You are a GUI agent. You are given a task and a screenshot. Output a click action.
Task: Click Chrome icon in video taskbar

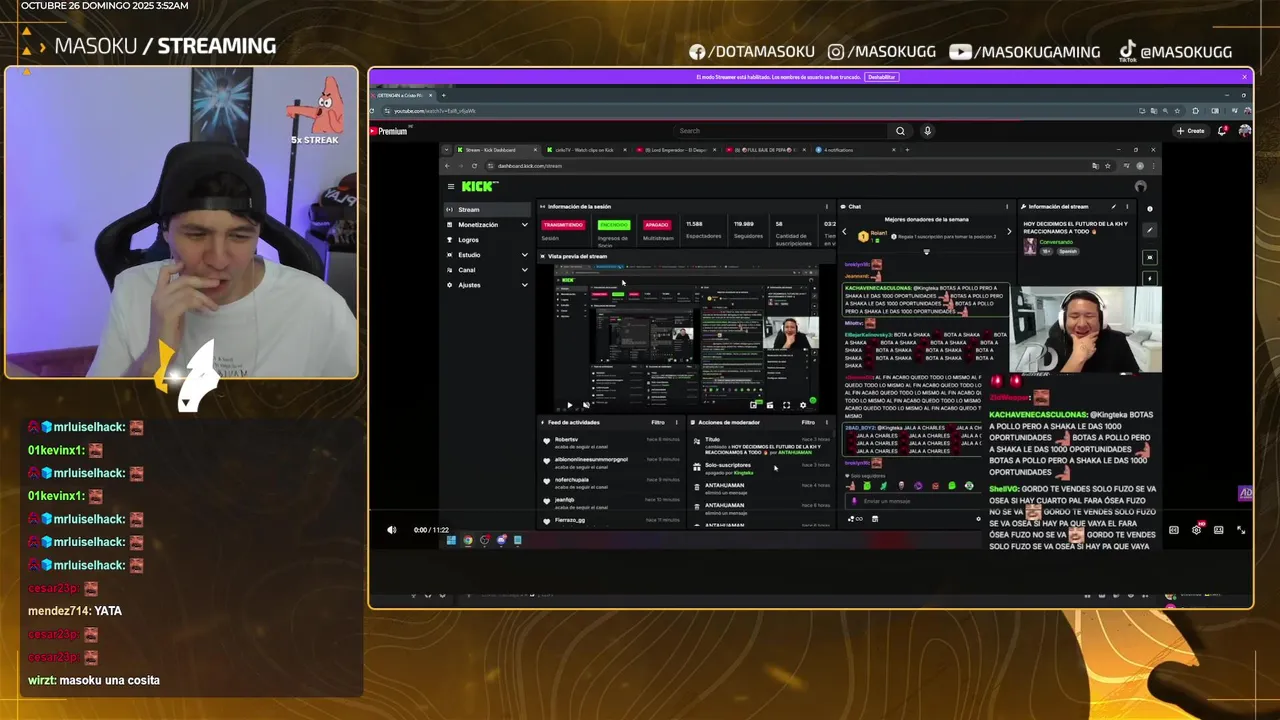coord(467,540)
